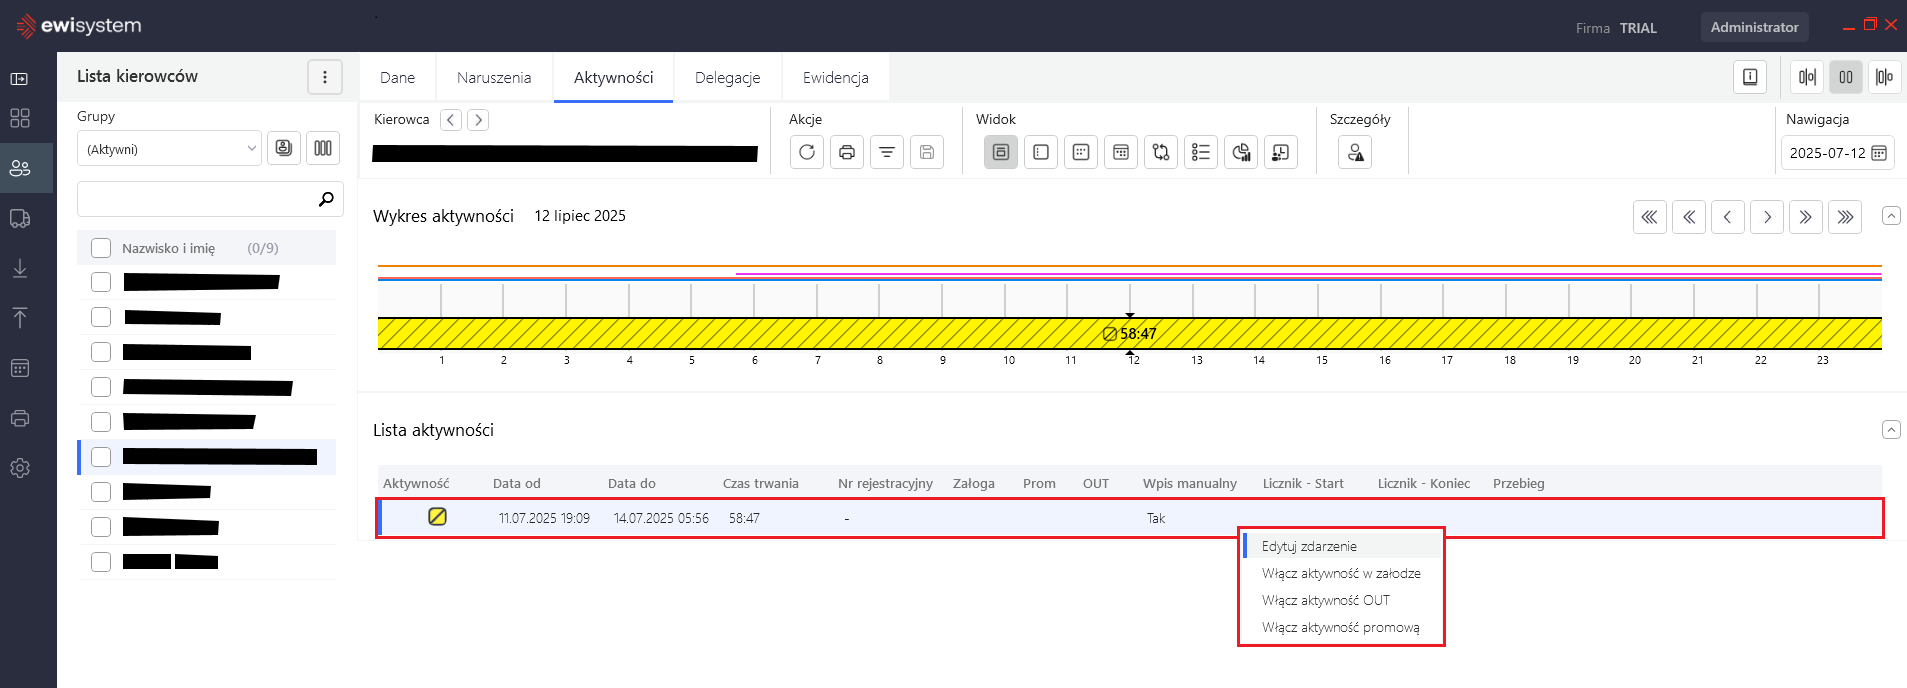This screenshot has width=1907, height=688.
Task: Collapse the Wykres aktywności section
Action: [1891, 216]
